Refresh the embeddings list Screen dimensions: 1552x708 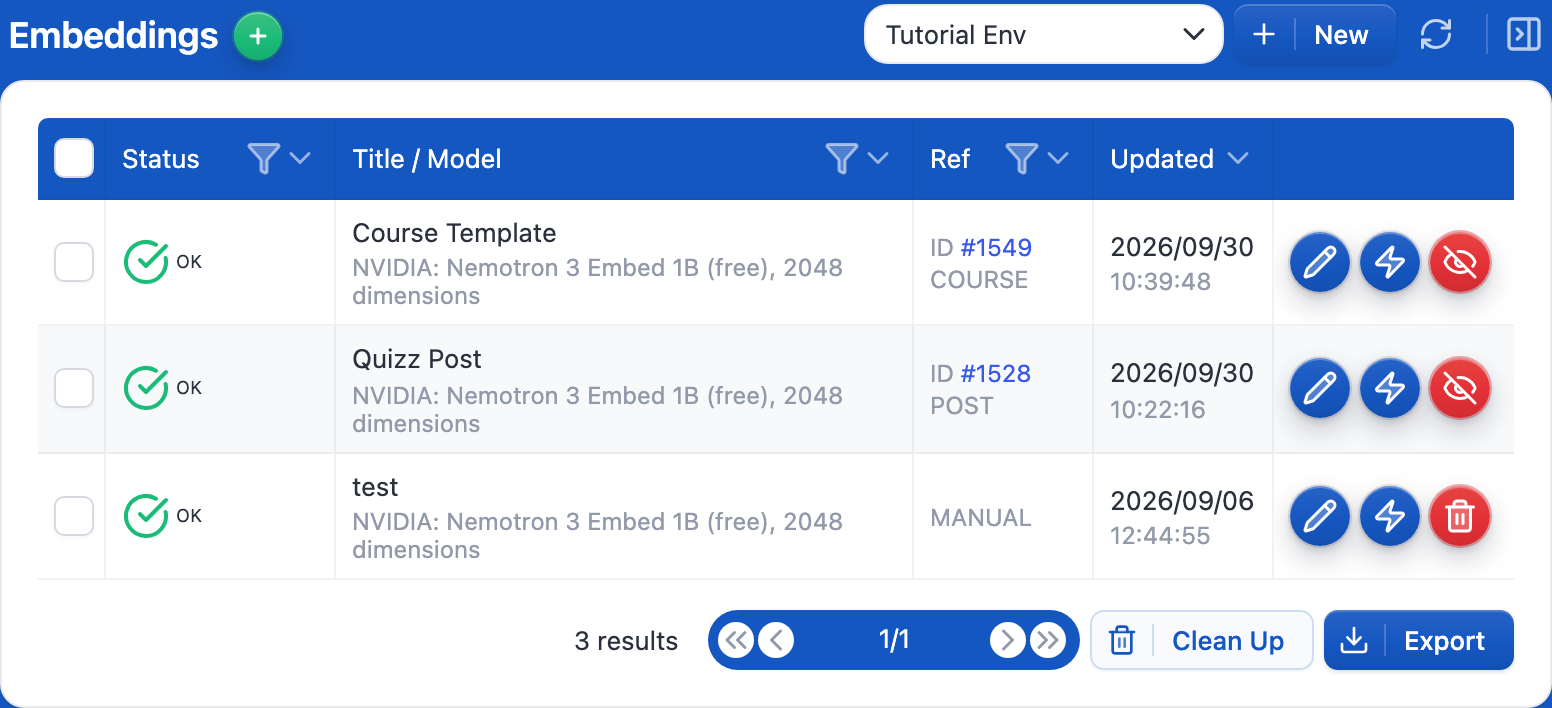(1436, 35)
